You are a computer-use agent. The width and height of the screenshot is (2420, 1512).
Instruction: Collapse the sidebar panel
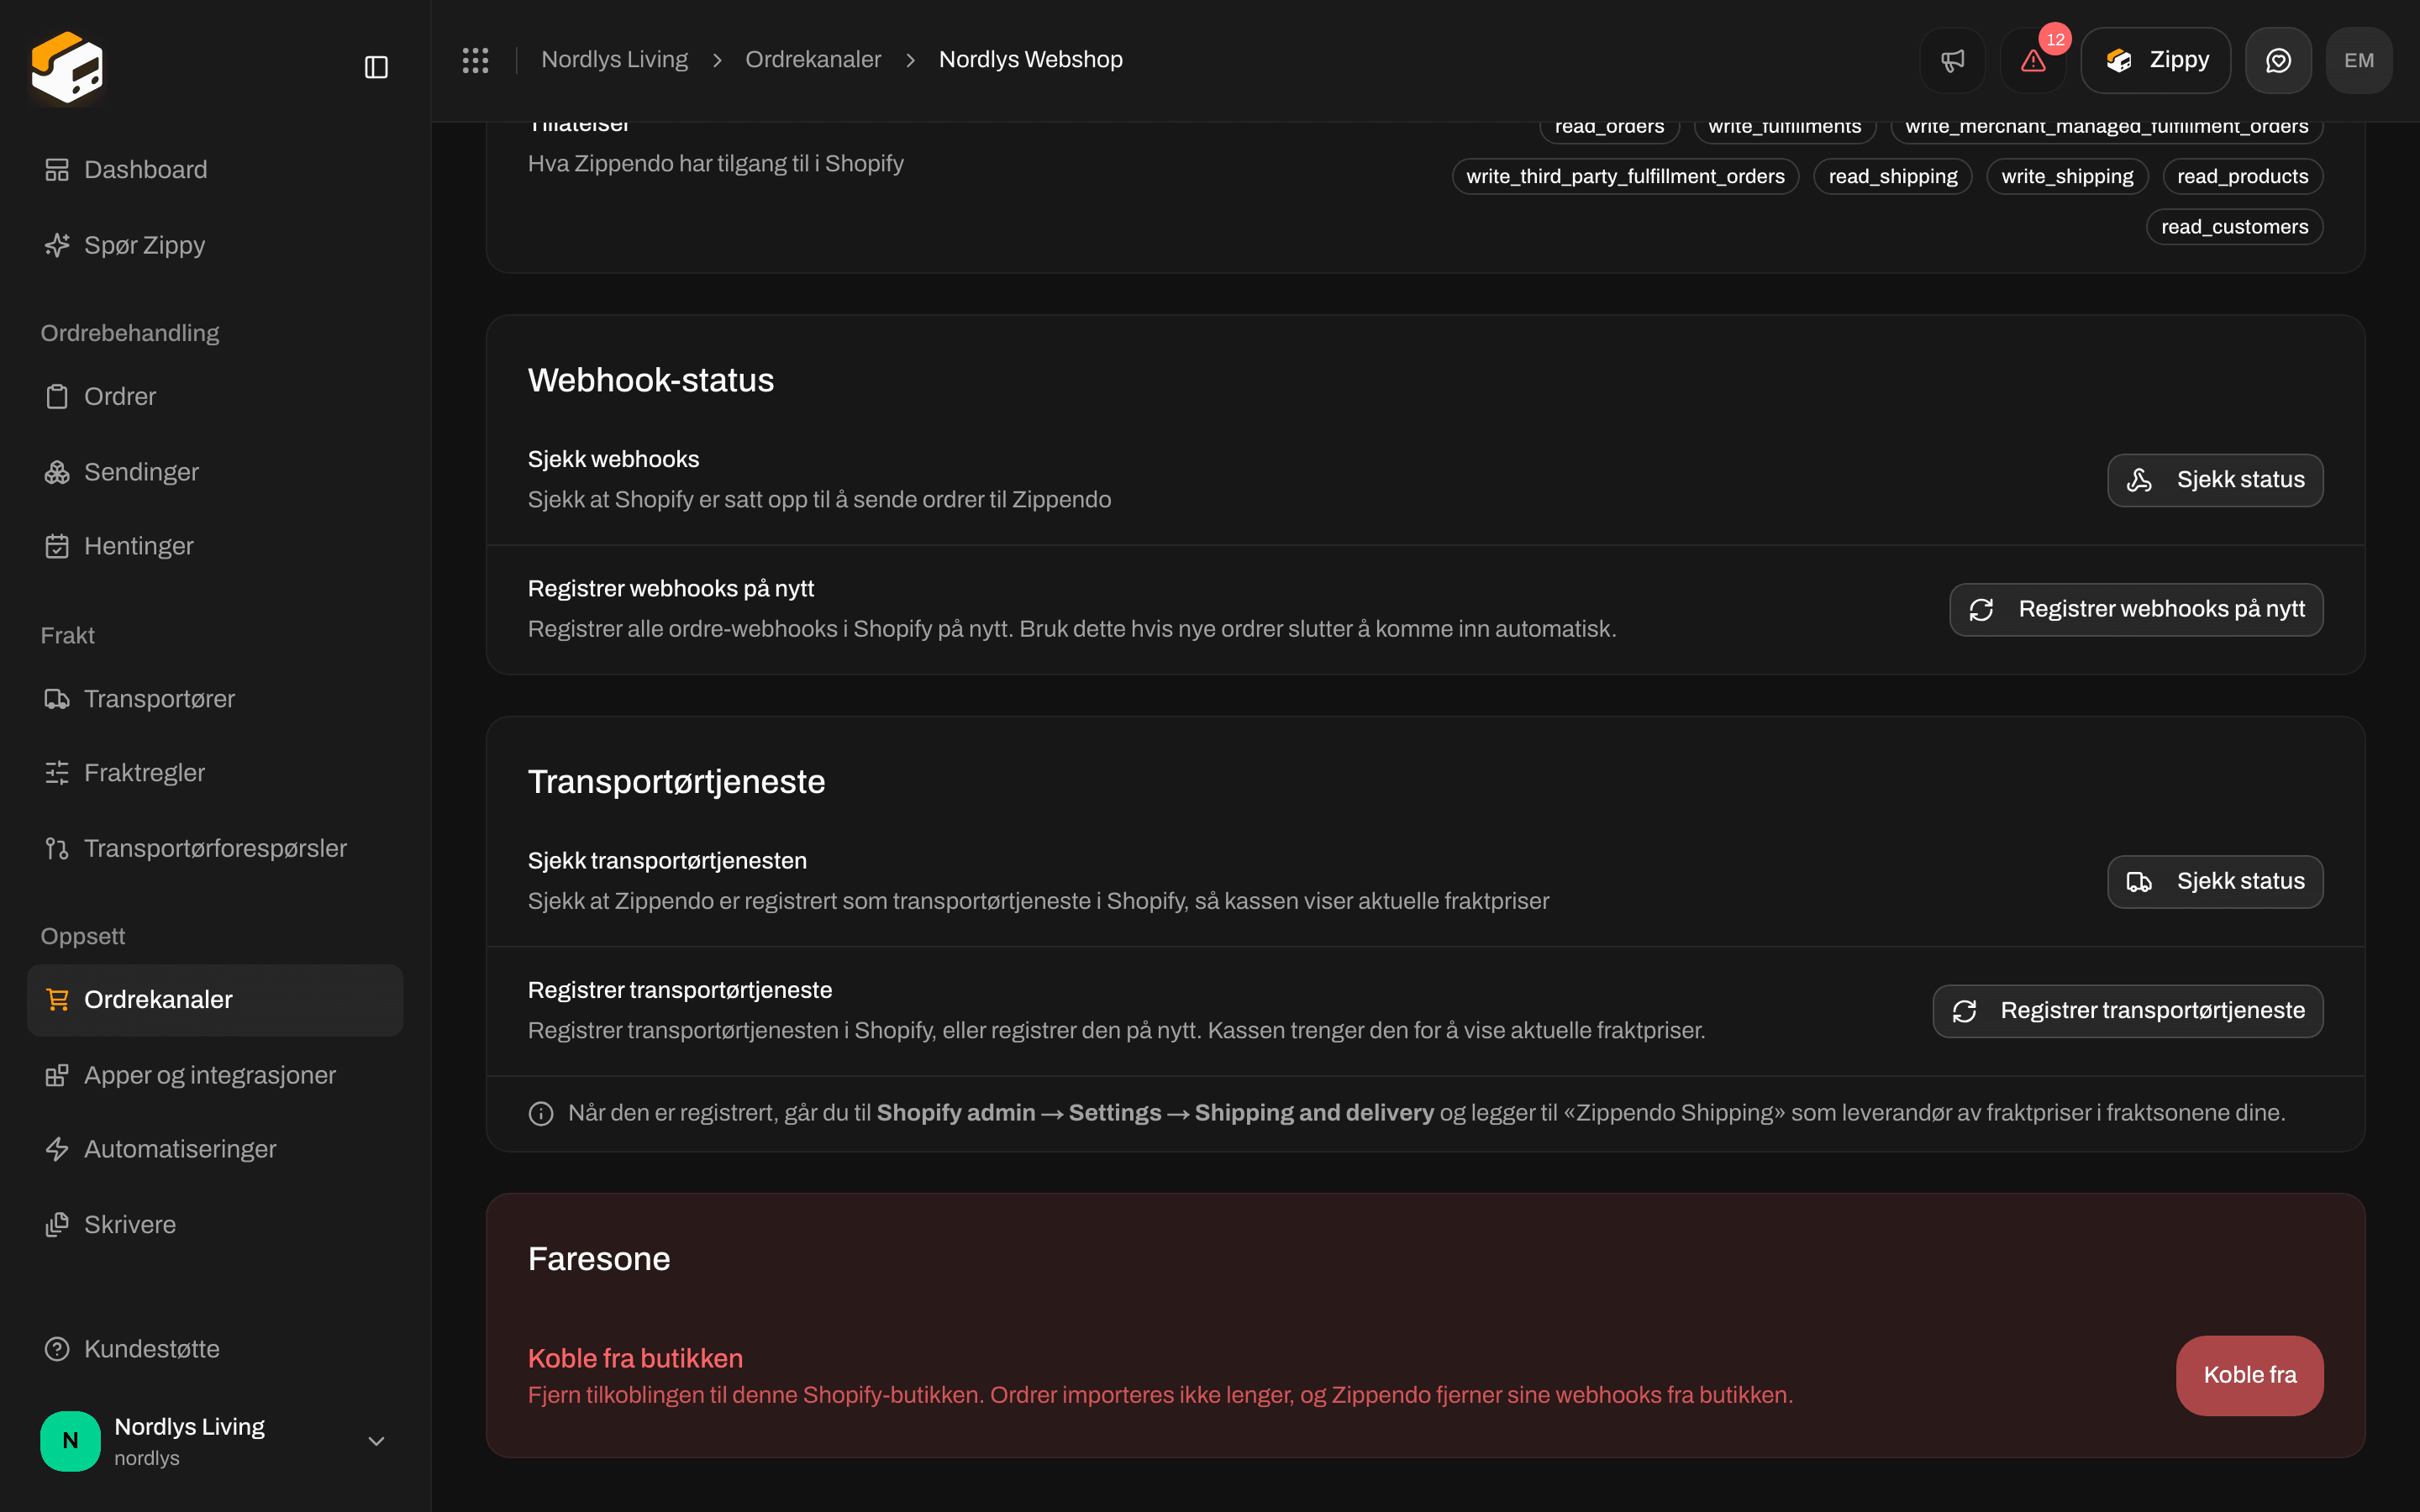click(376, 67)
